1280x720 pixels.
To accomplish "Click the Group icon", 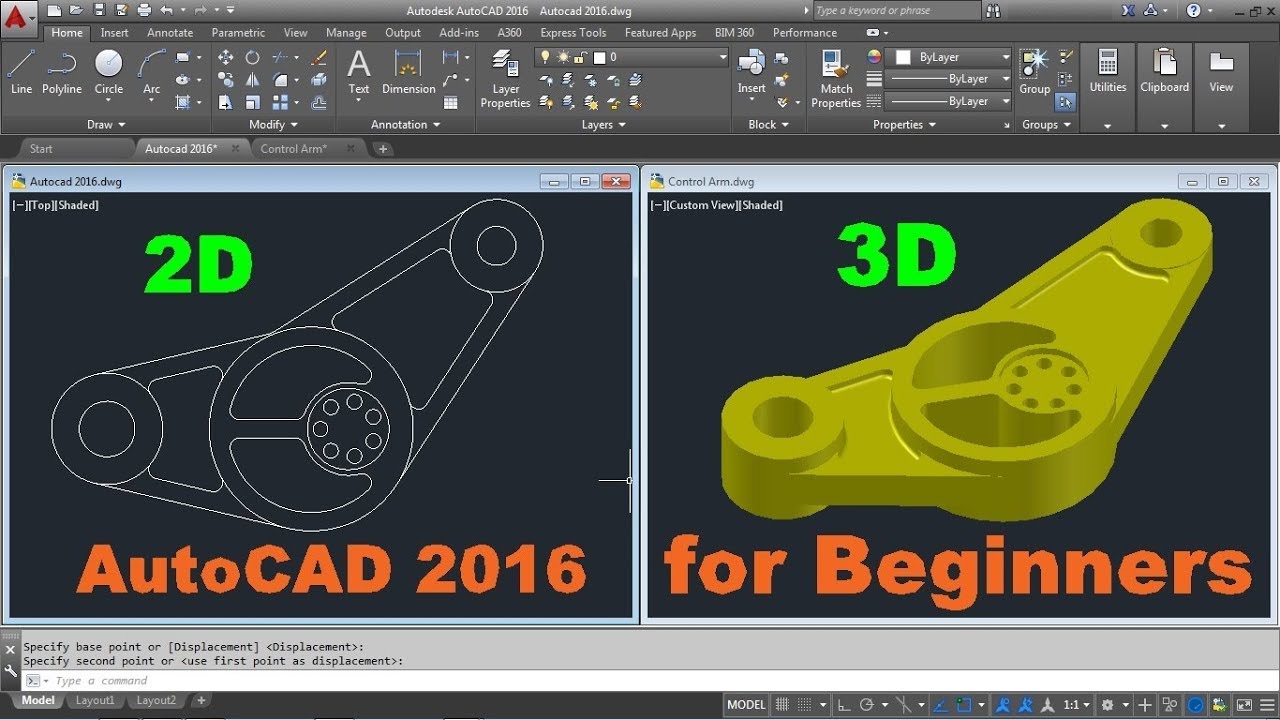I will pos(1034,72).
